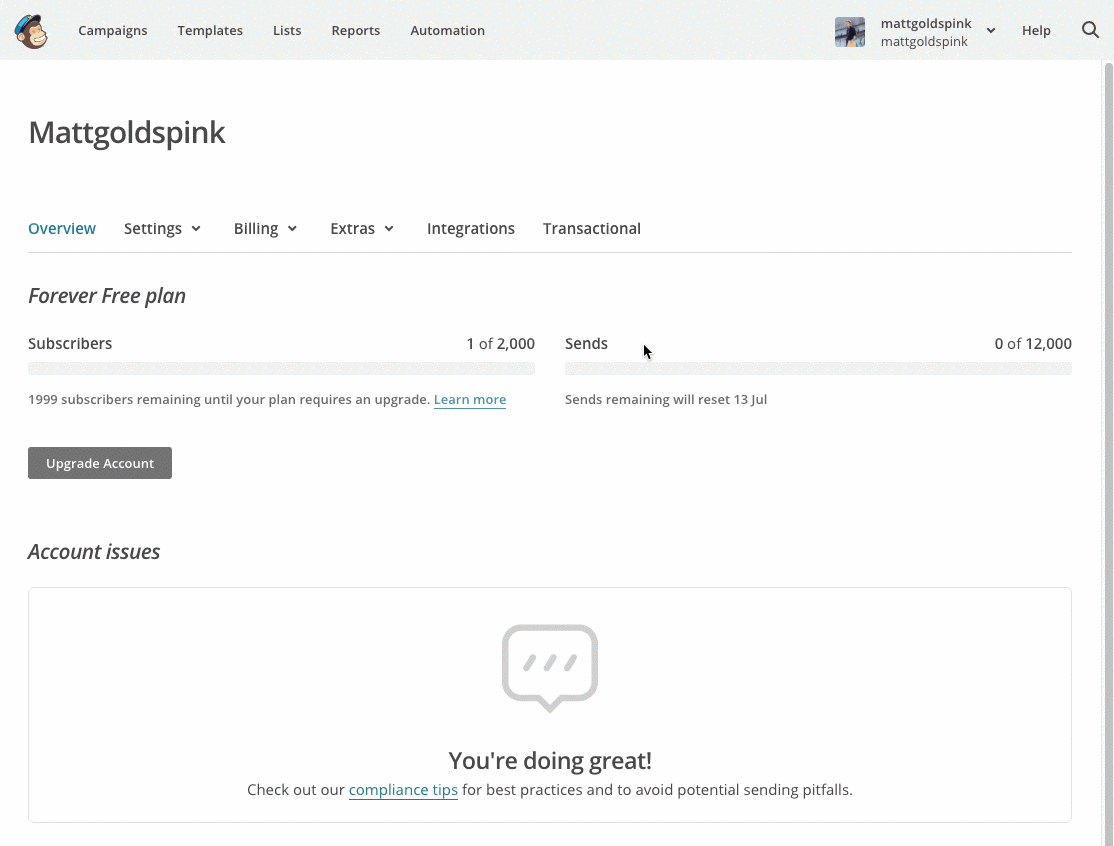Open the Reports section

(x=356, y=30)
